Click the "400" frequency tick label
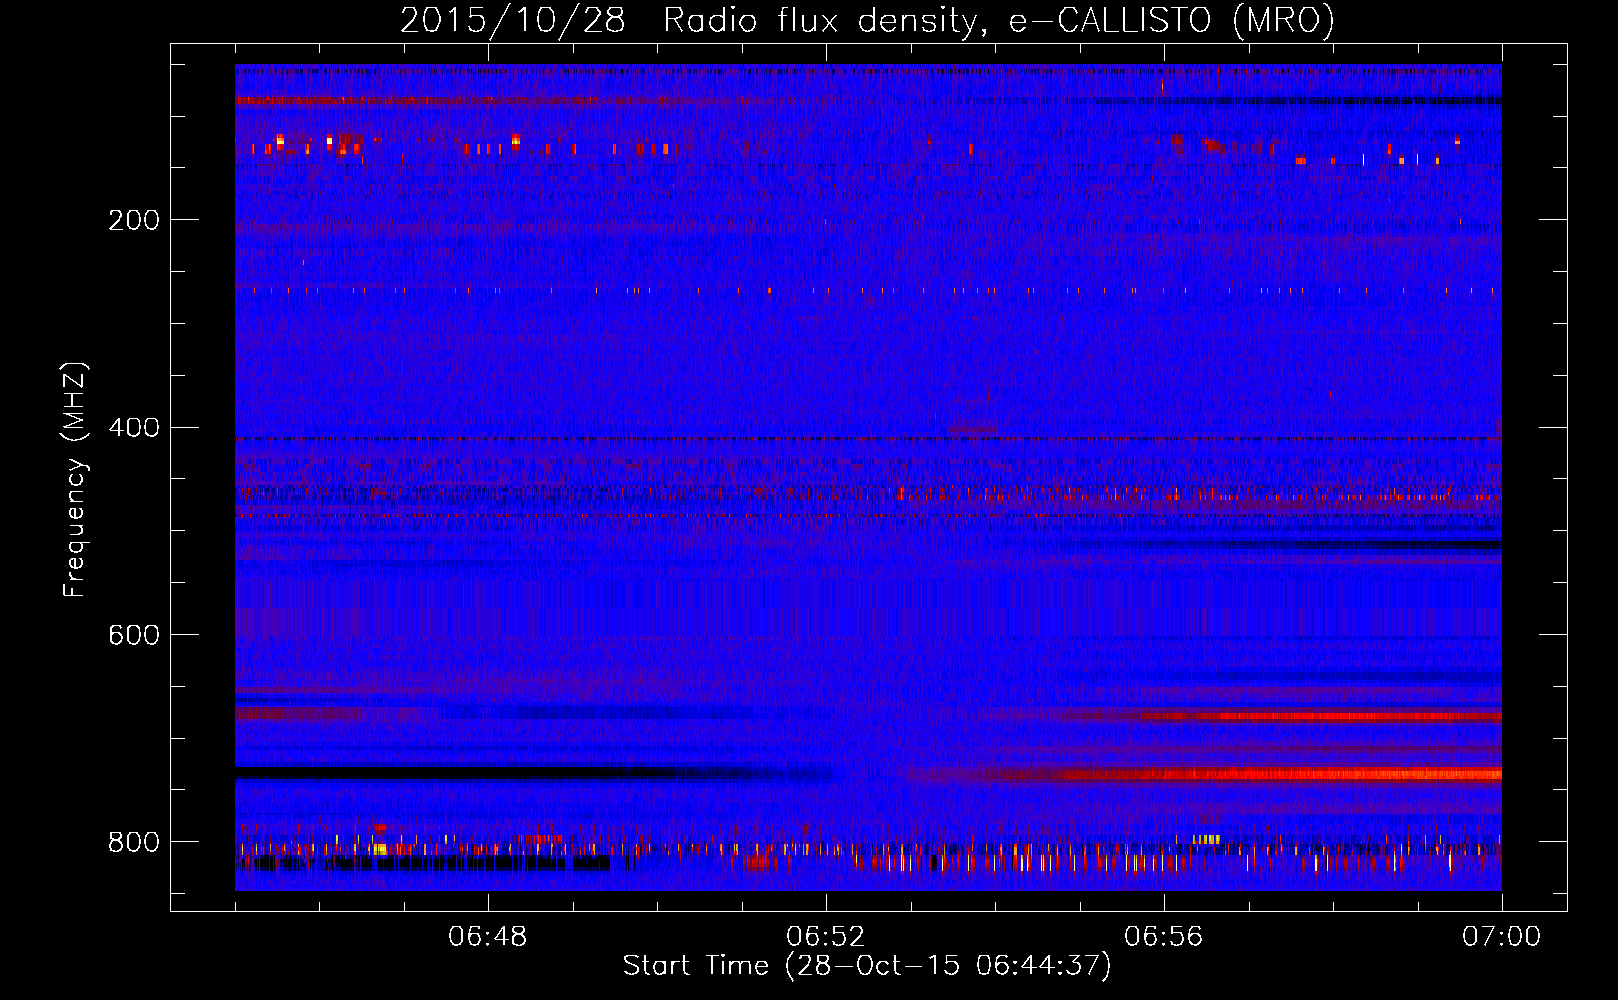This screenshot has width=1618, height=1000. click(133, 428)
